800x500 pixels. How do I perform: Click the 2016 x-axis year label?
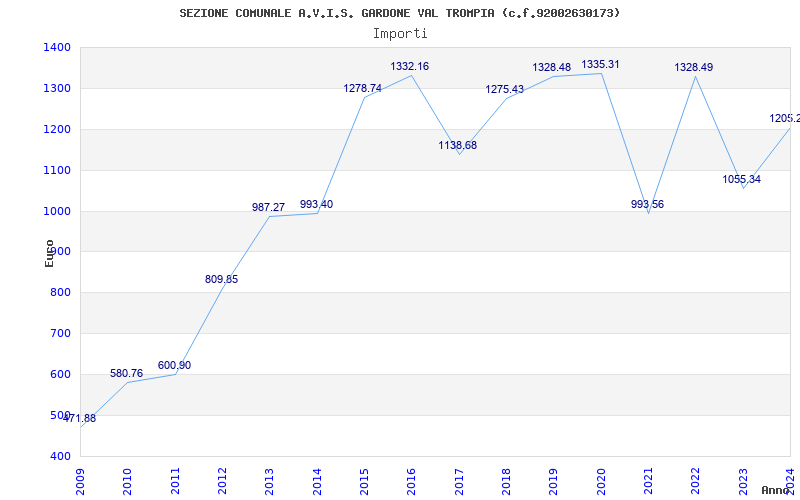click(412, 482)
